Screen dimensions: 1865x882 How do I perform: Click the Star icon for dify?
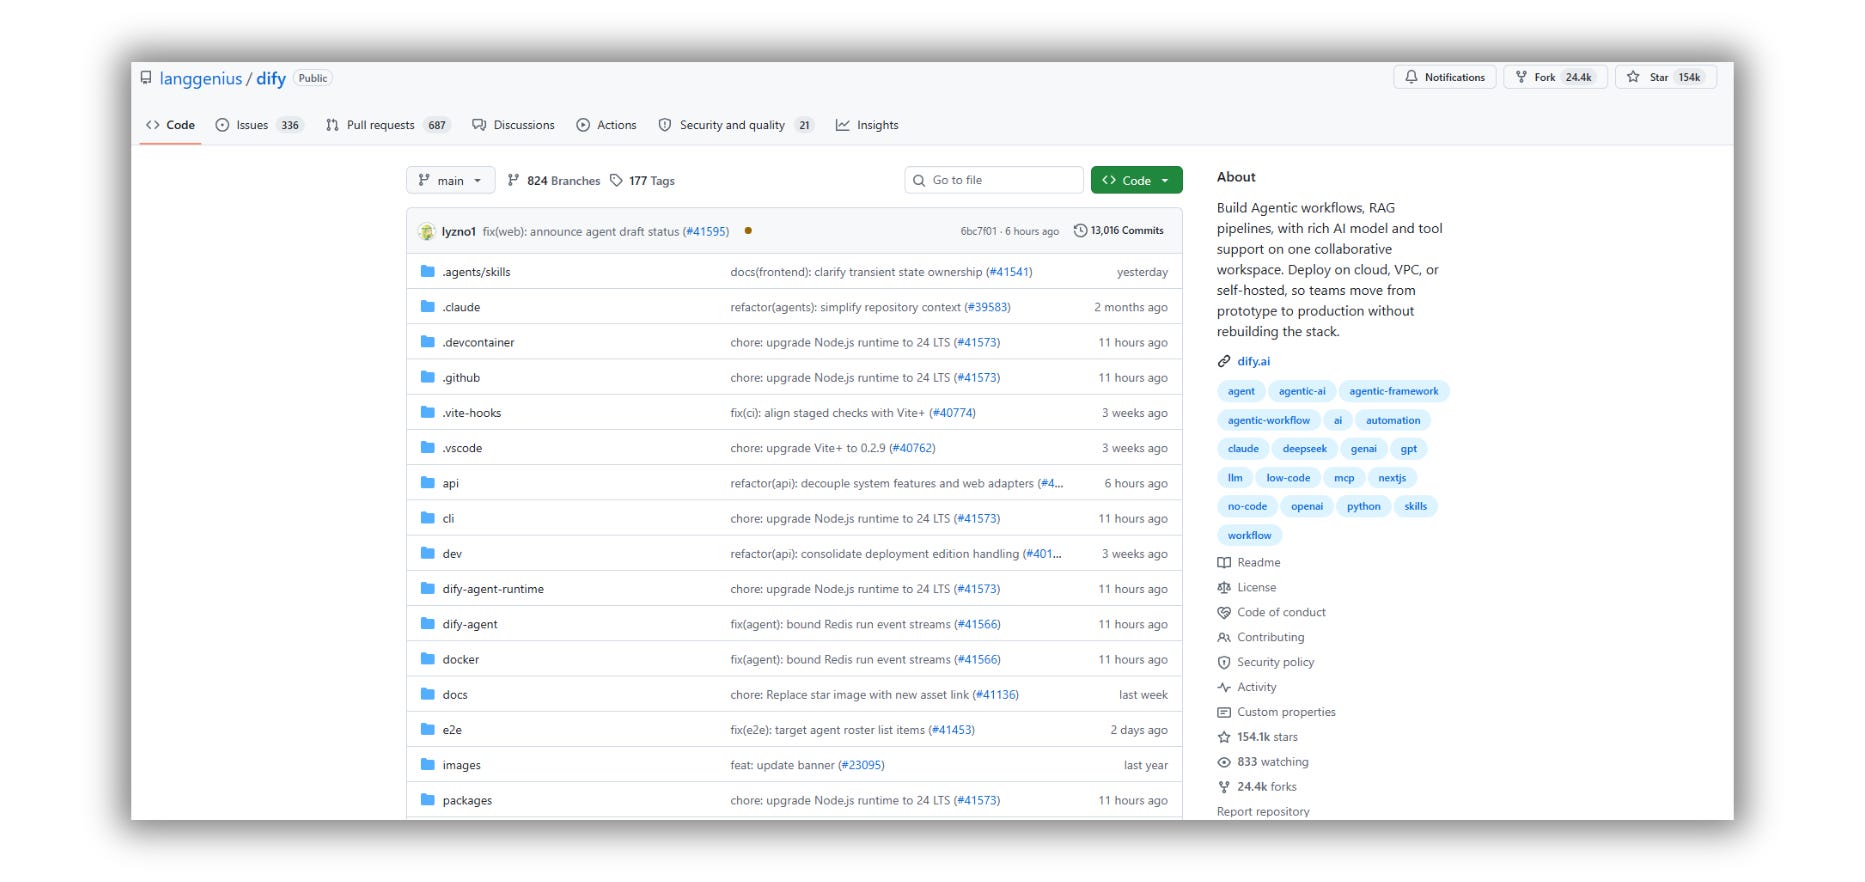[x=1633, y=77]
